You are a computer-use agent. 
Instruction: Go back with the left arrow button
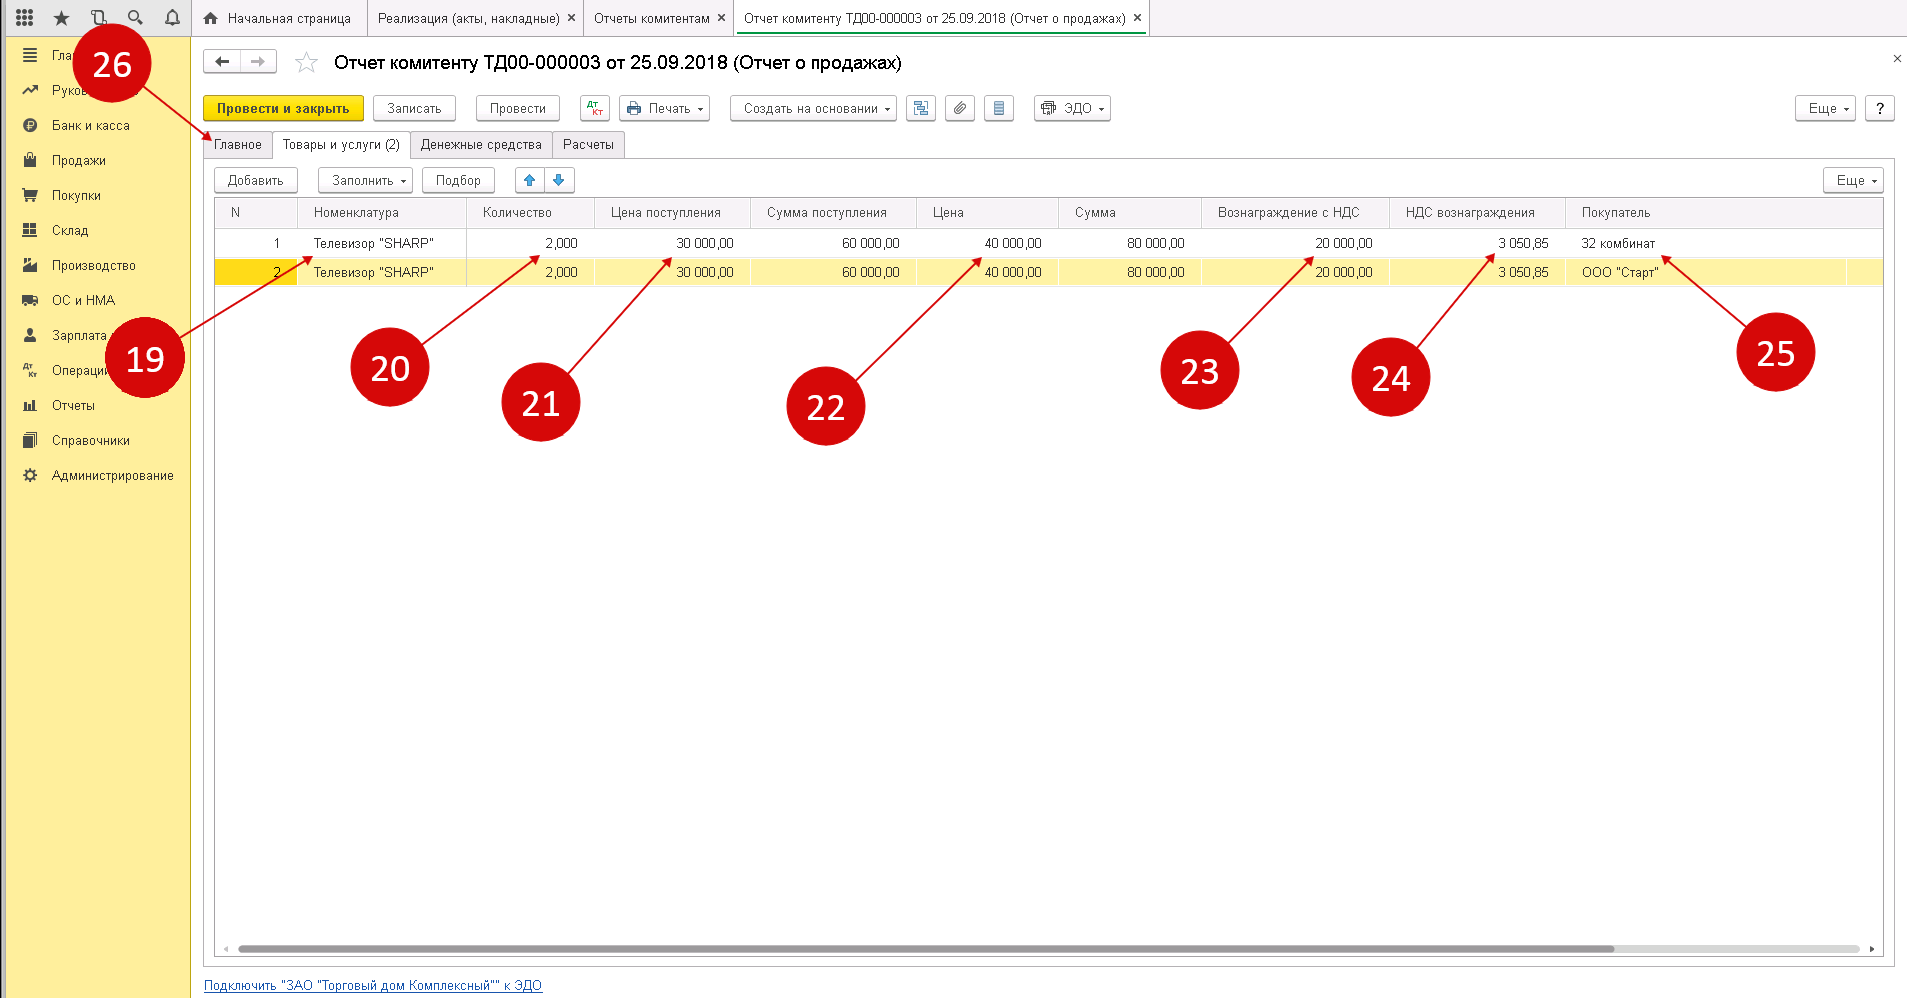pyautogui.click(x=222, y=62)
